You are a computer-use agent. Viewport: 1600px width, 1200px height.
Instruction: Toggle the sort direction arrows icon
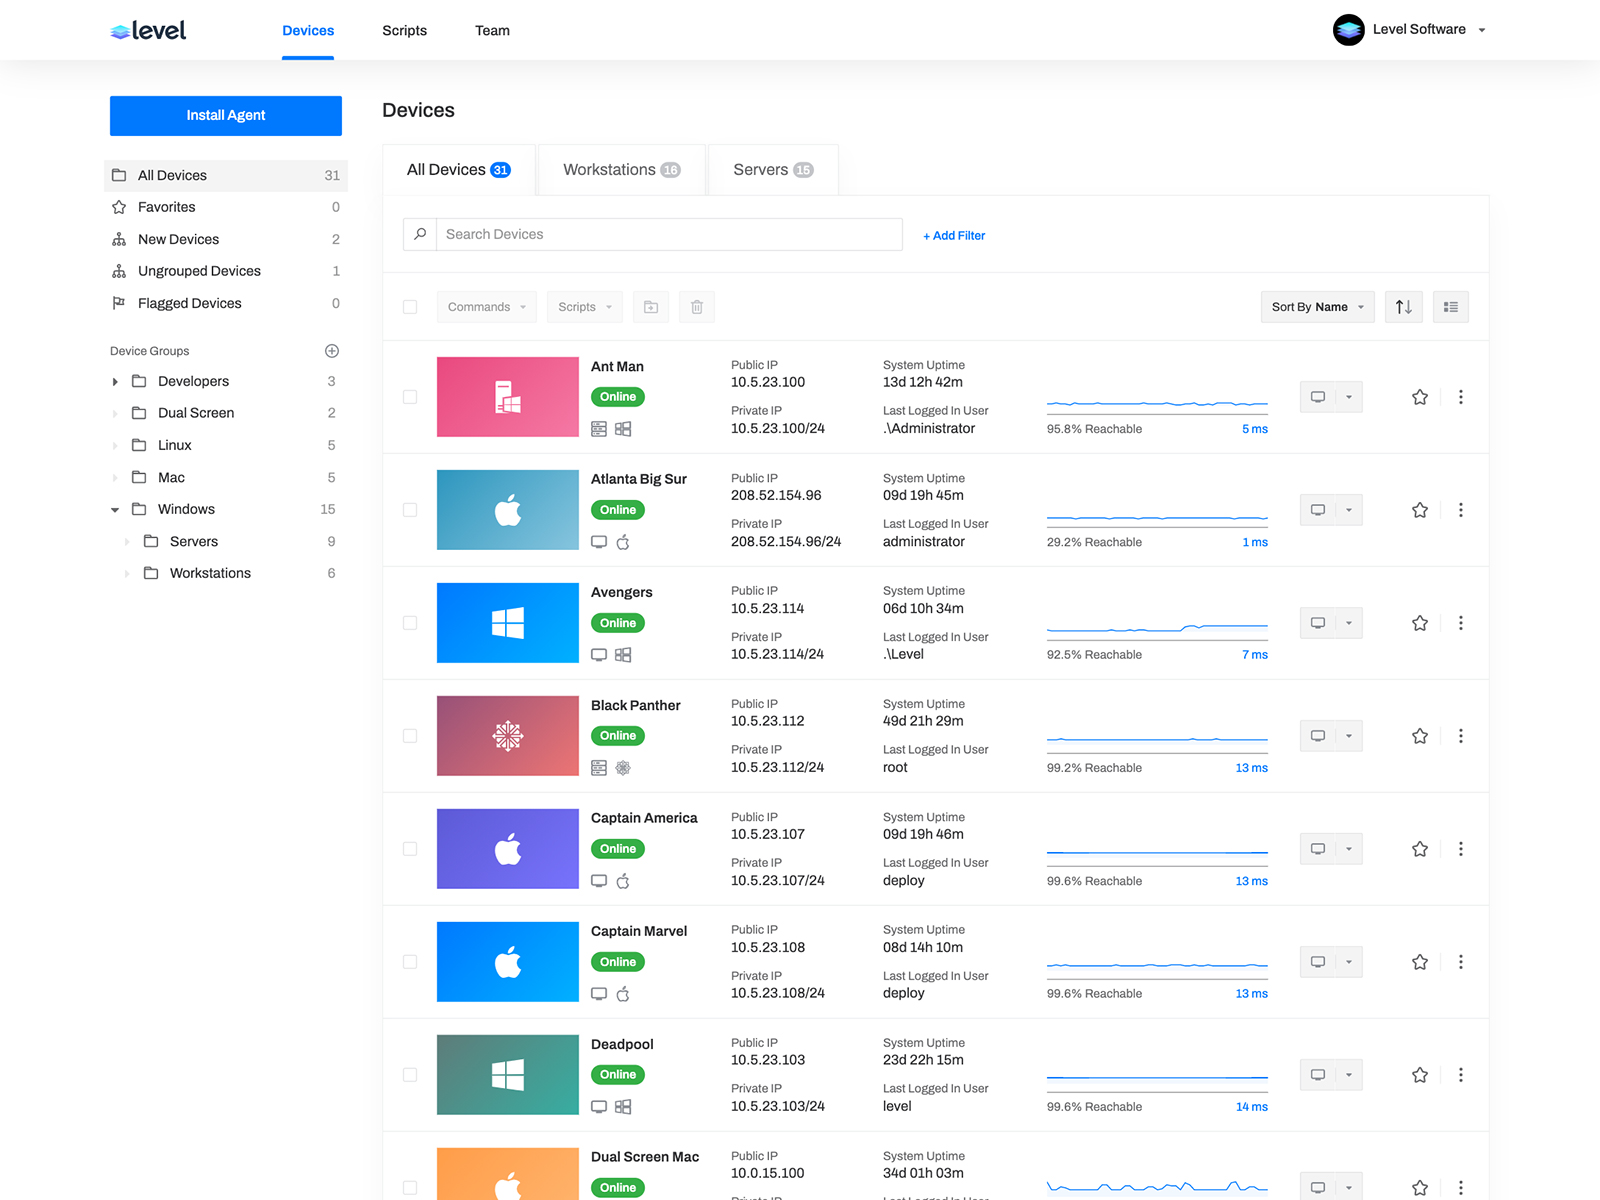click(x=1404, y=307)
